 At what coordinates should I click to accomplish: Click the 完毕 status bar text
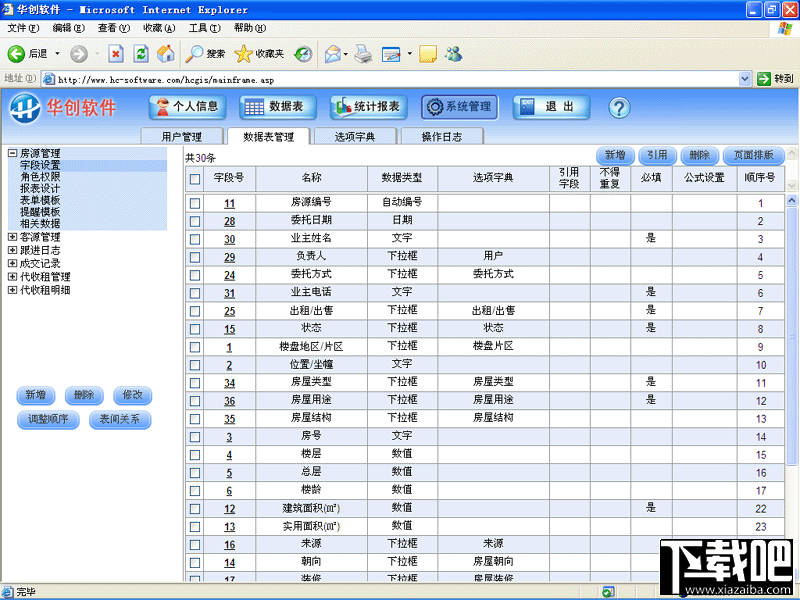click(x=26, y=592)
